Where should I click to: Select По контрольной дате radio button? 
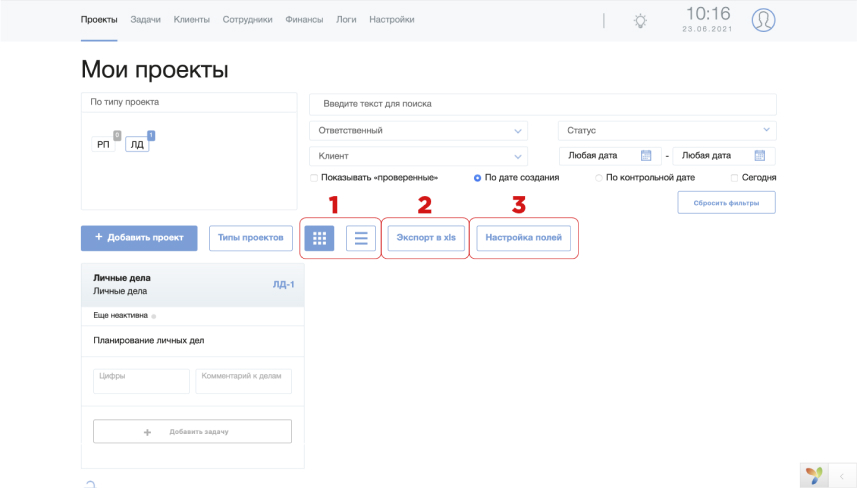(598, 178)
